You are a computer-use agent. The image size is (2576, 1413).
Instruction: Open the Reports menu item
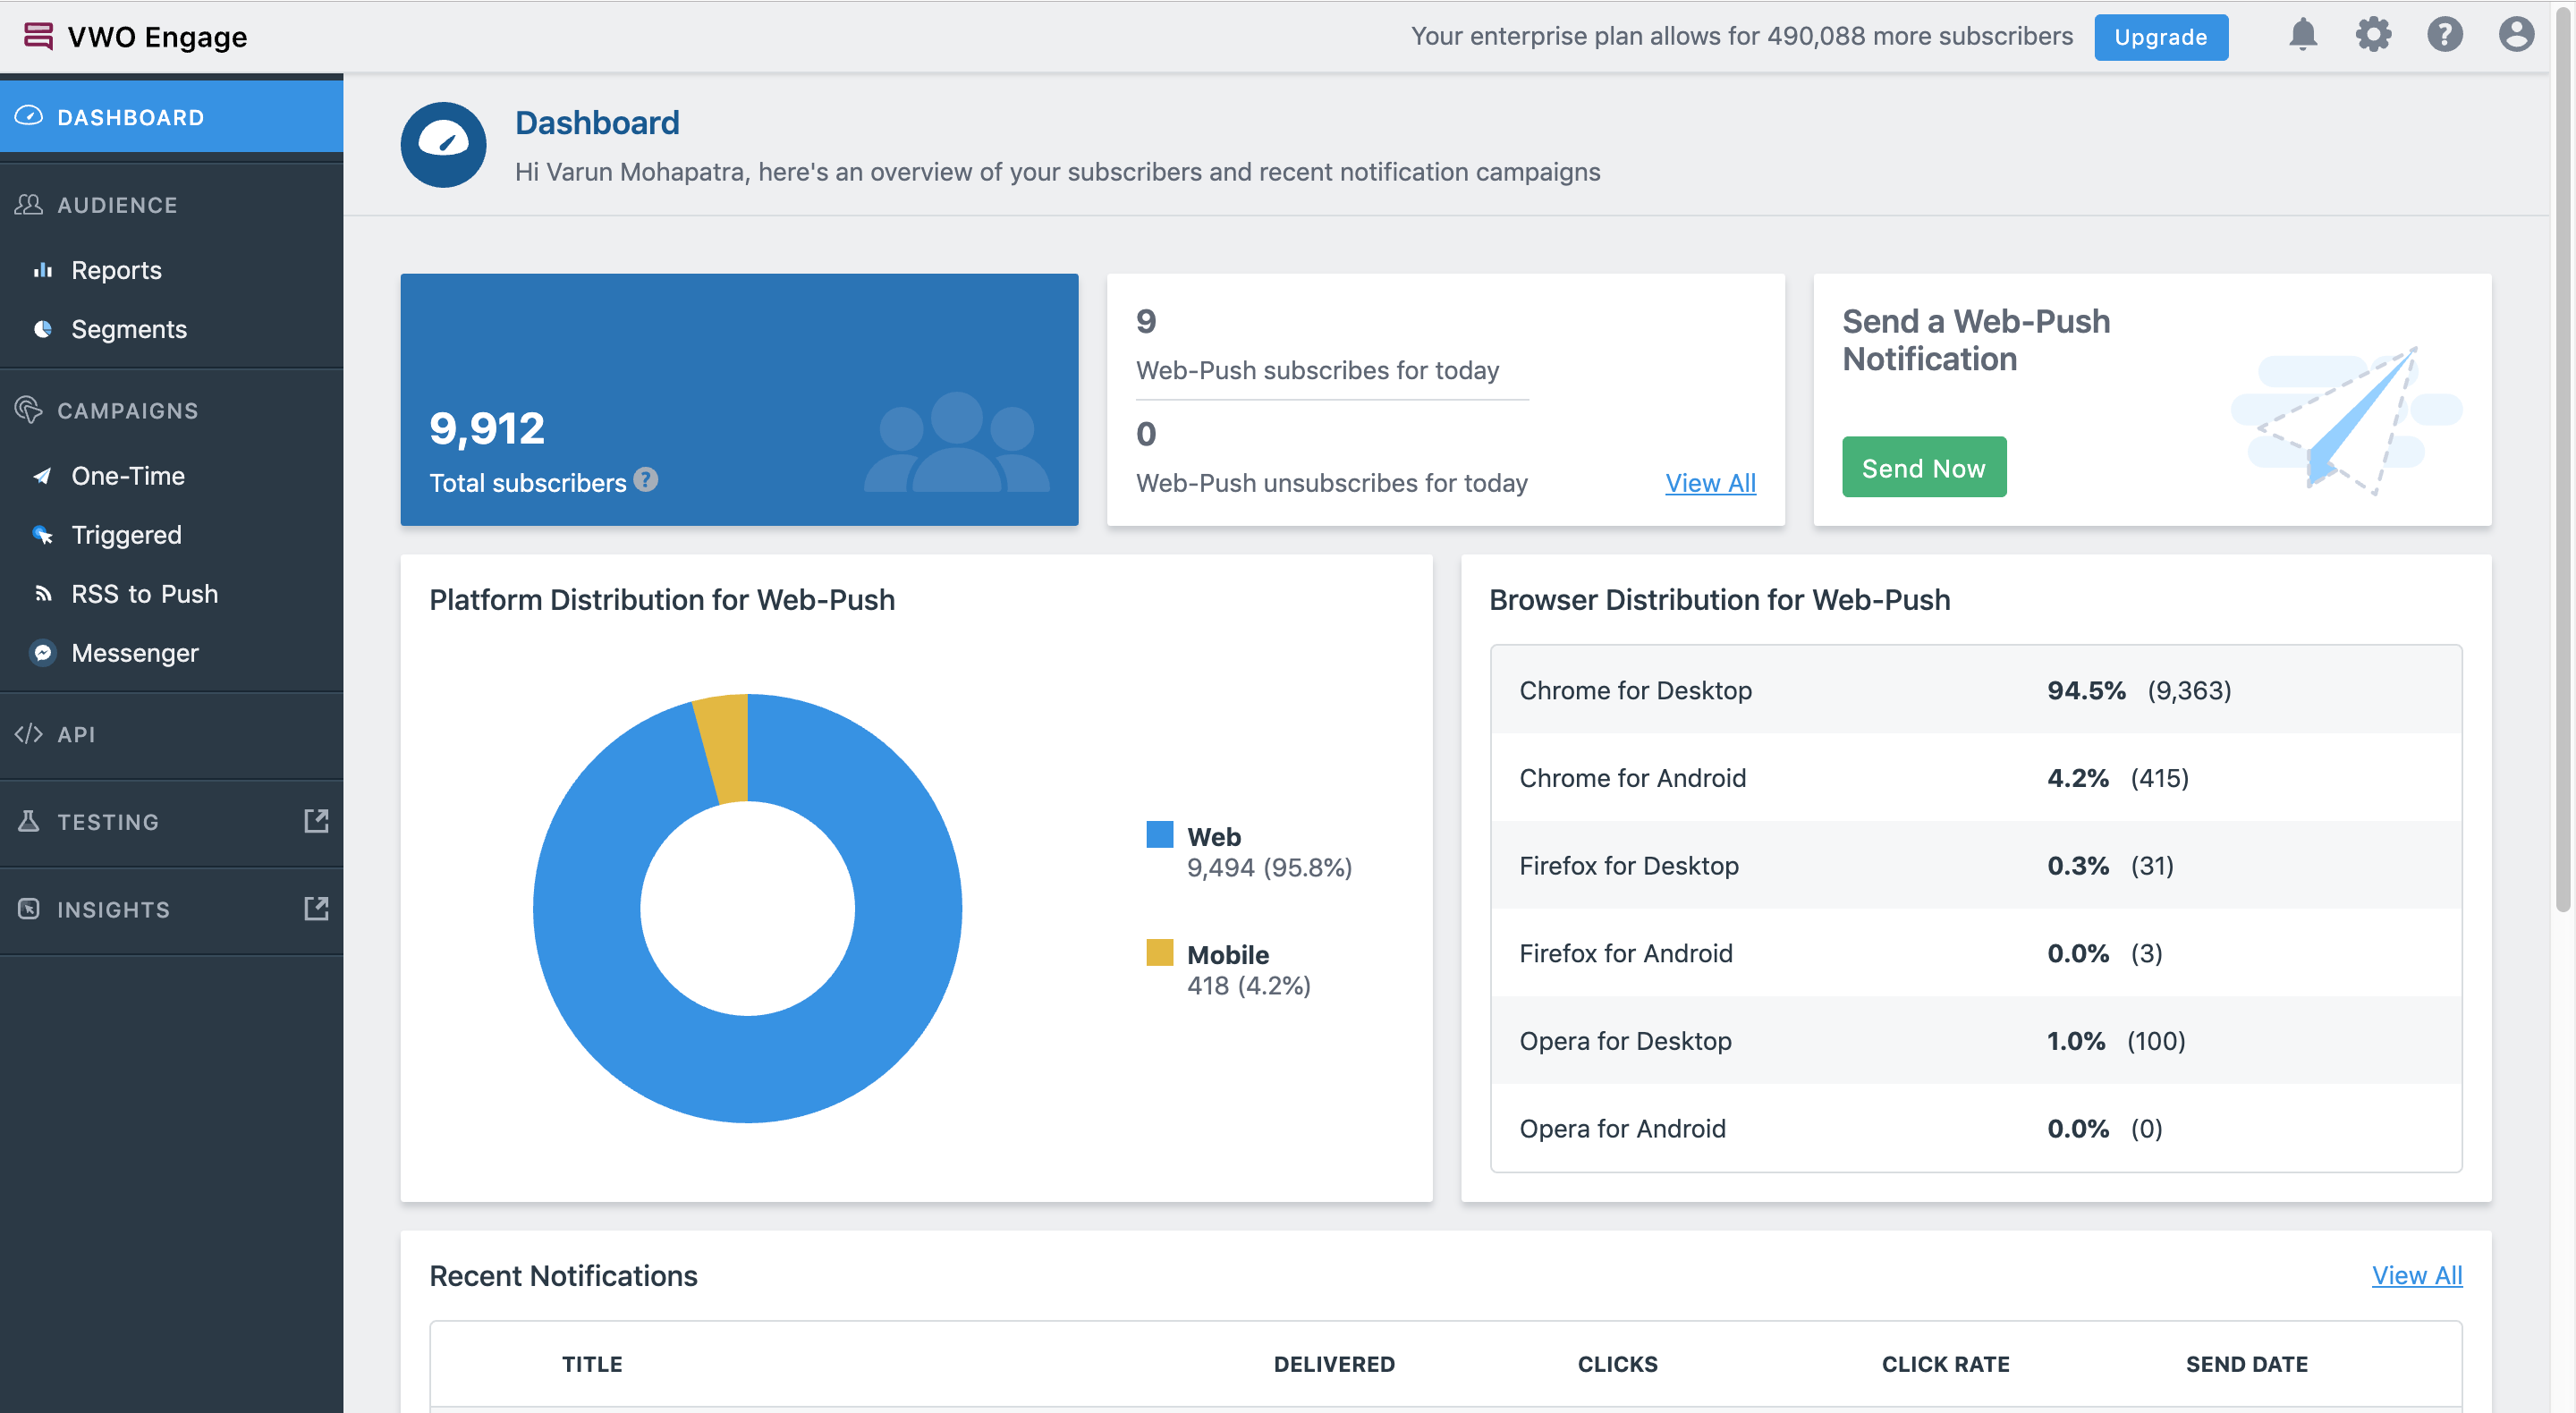click(x=116, y=270)
